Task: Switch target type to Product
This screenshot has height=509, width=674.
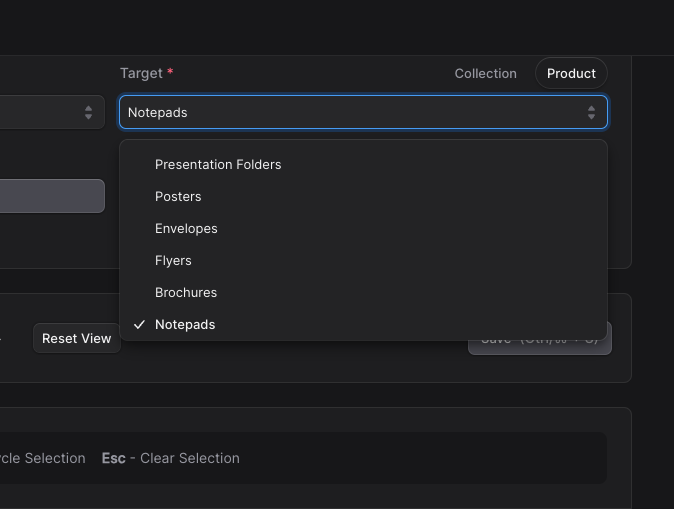Action: pos(571,74)
